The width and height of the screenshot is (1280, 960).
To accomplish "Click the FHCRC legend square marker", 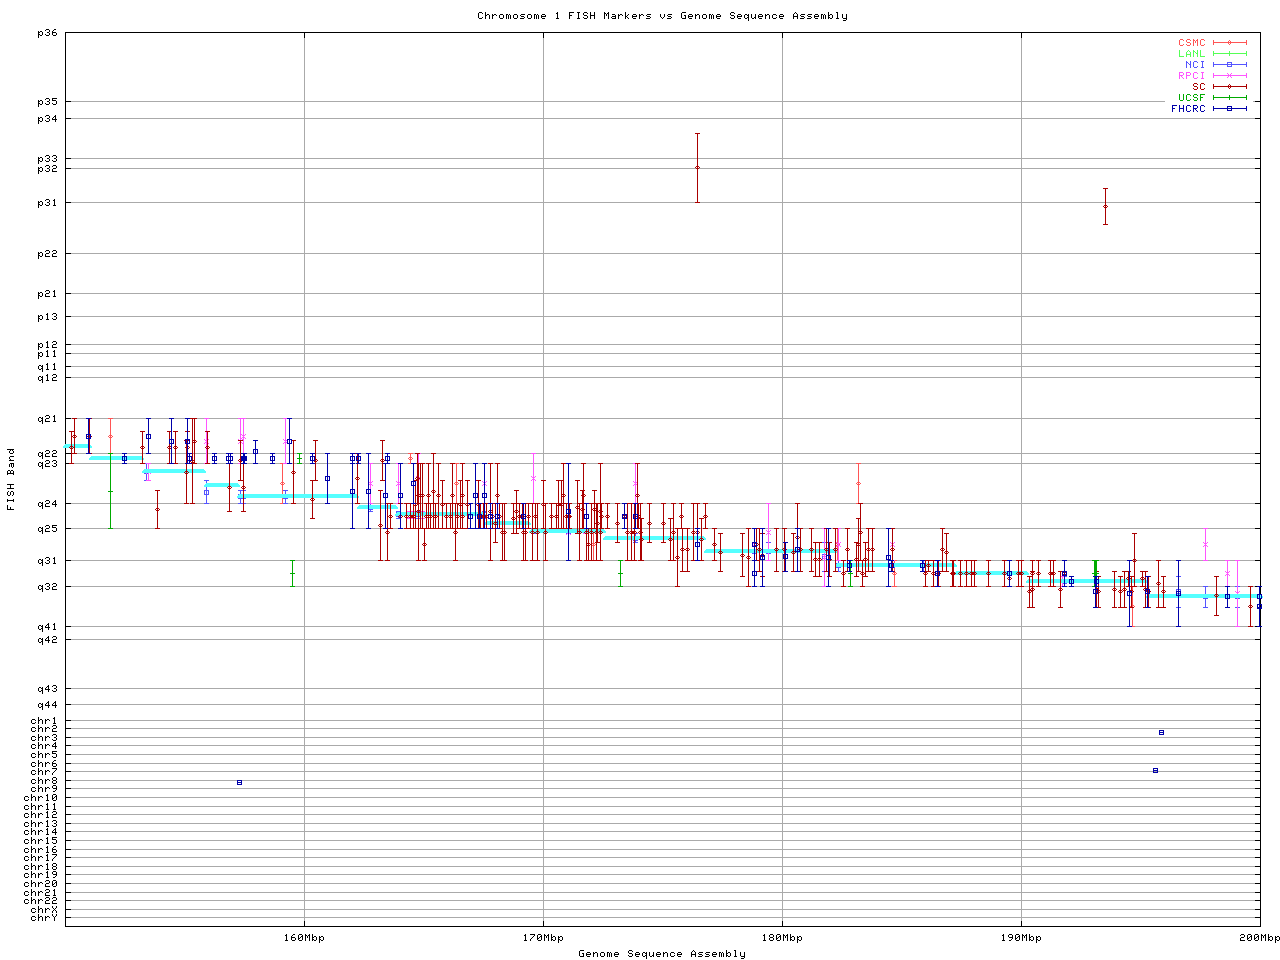I will click(1229, 109).
